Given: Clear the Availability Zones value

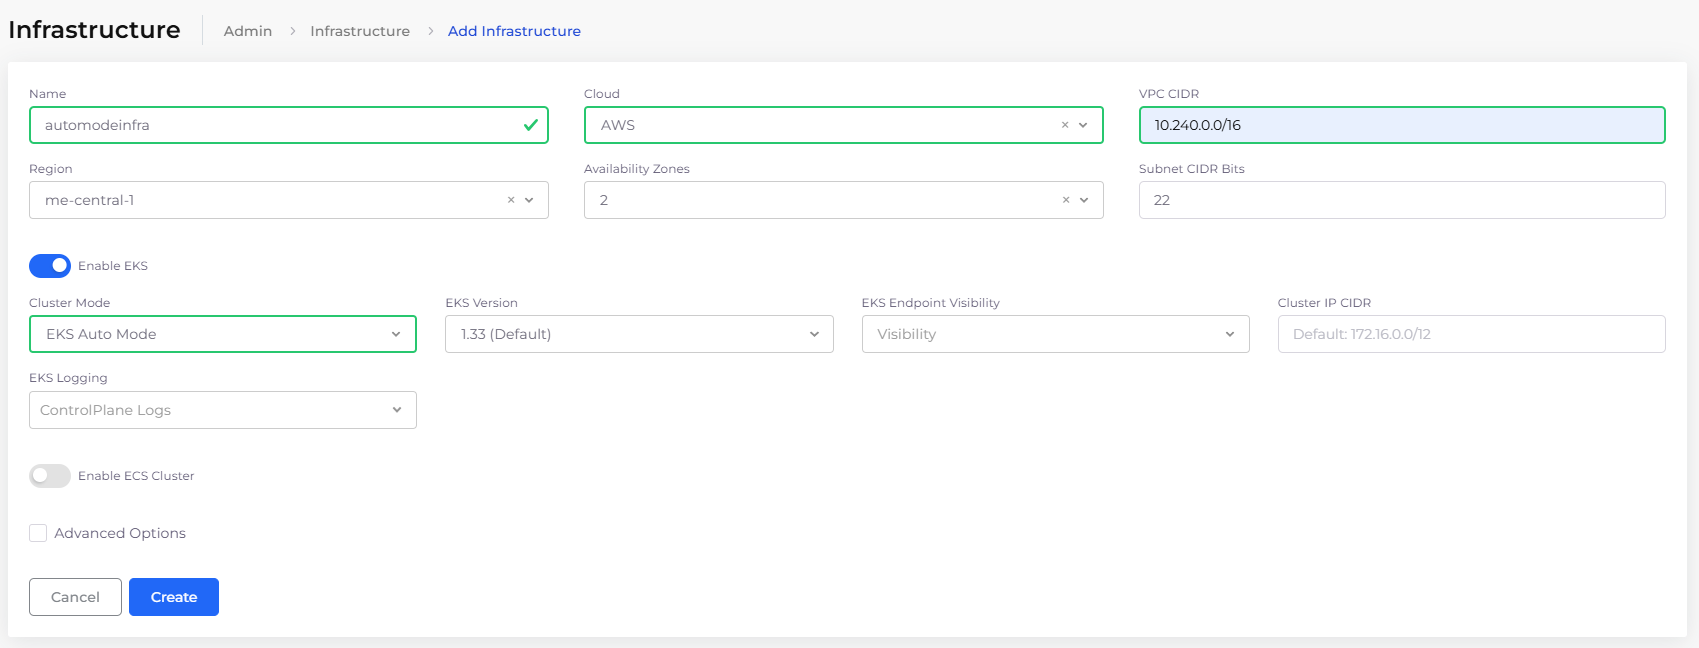Looking at the screenshot, I should tap(1066, 200).
